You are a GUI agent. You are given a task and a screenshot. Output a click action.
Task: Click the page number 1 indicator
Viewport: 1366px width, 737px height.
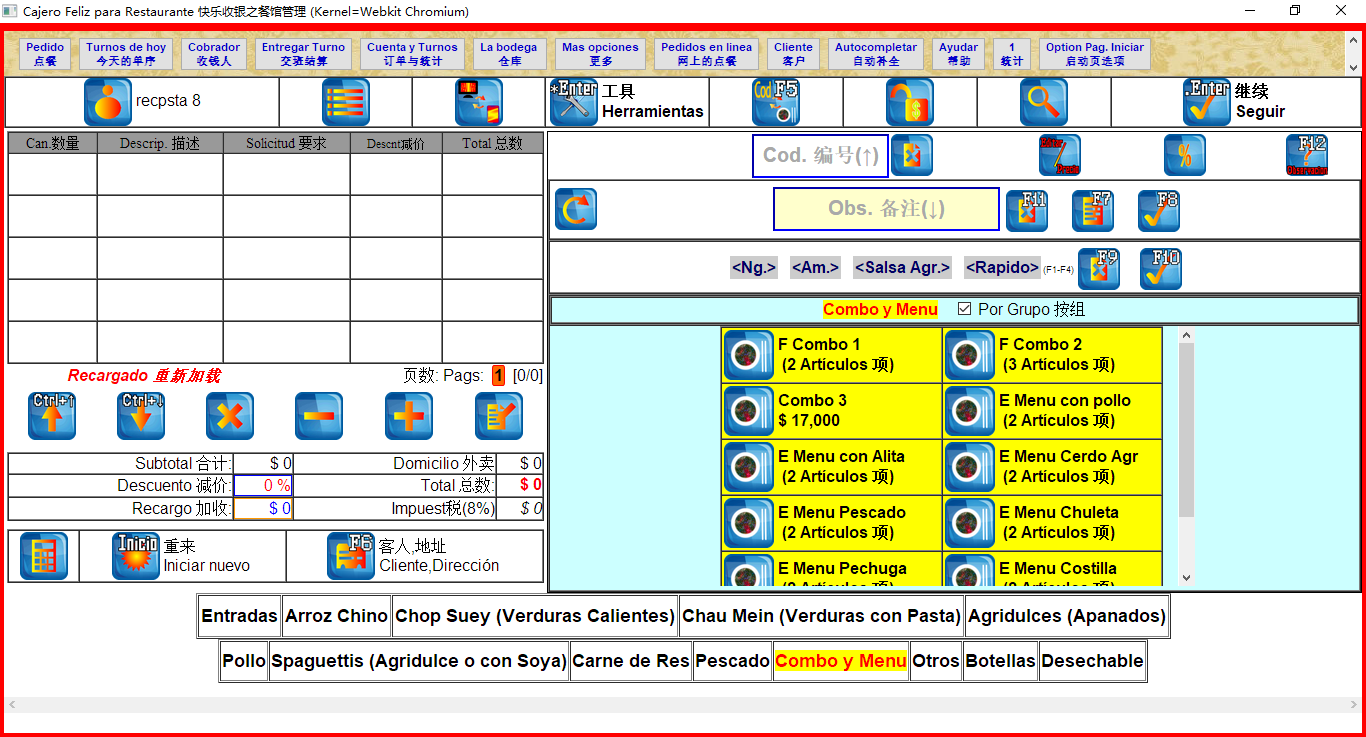point(499,376)
